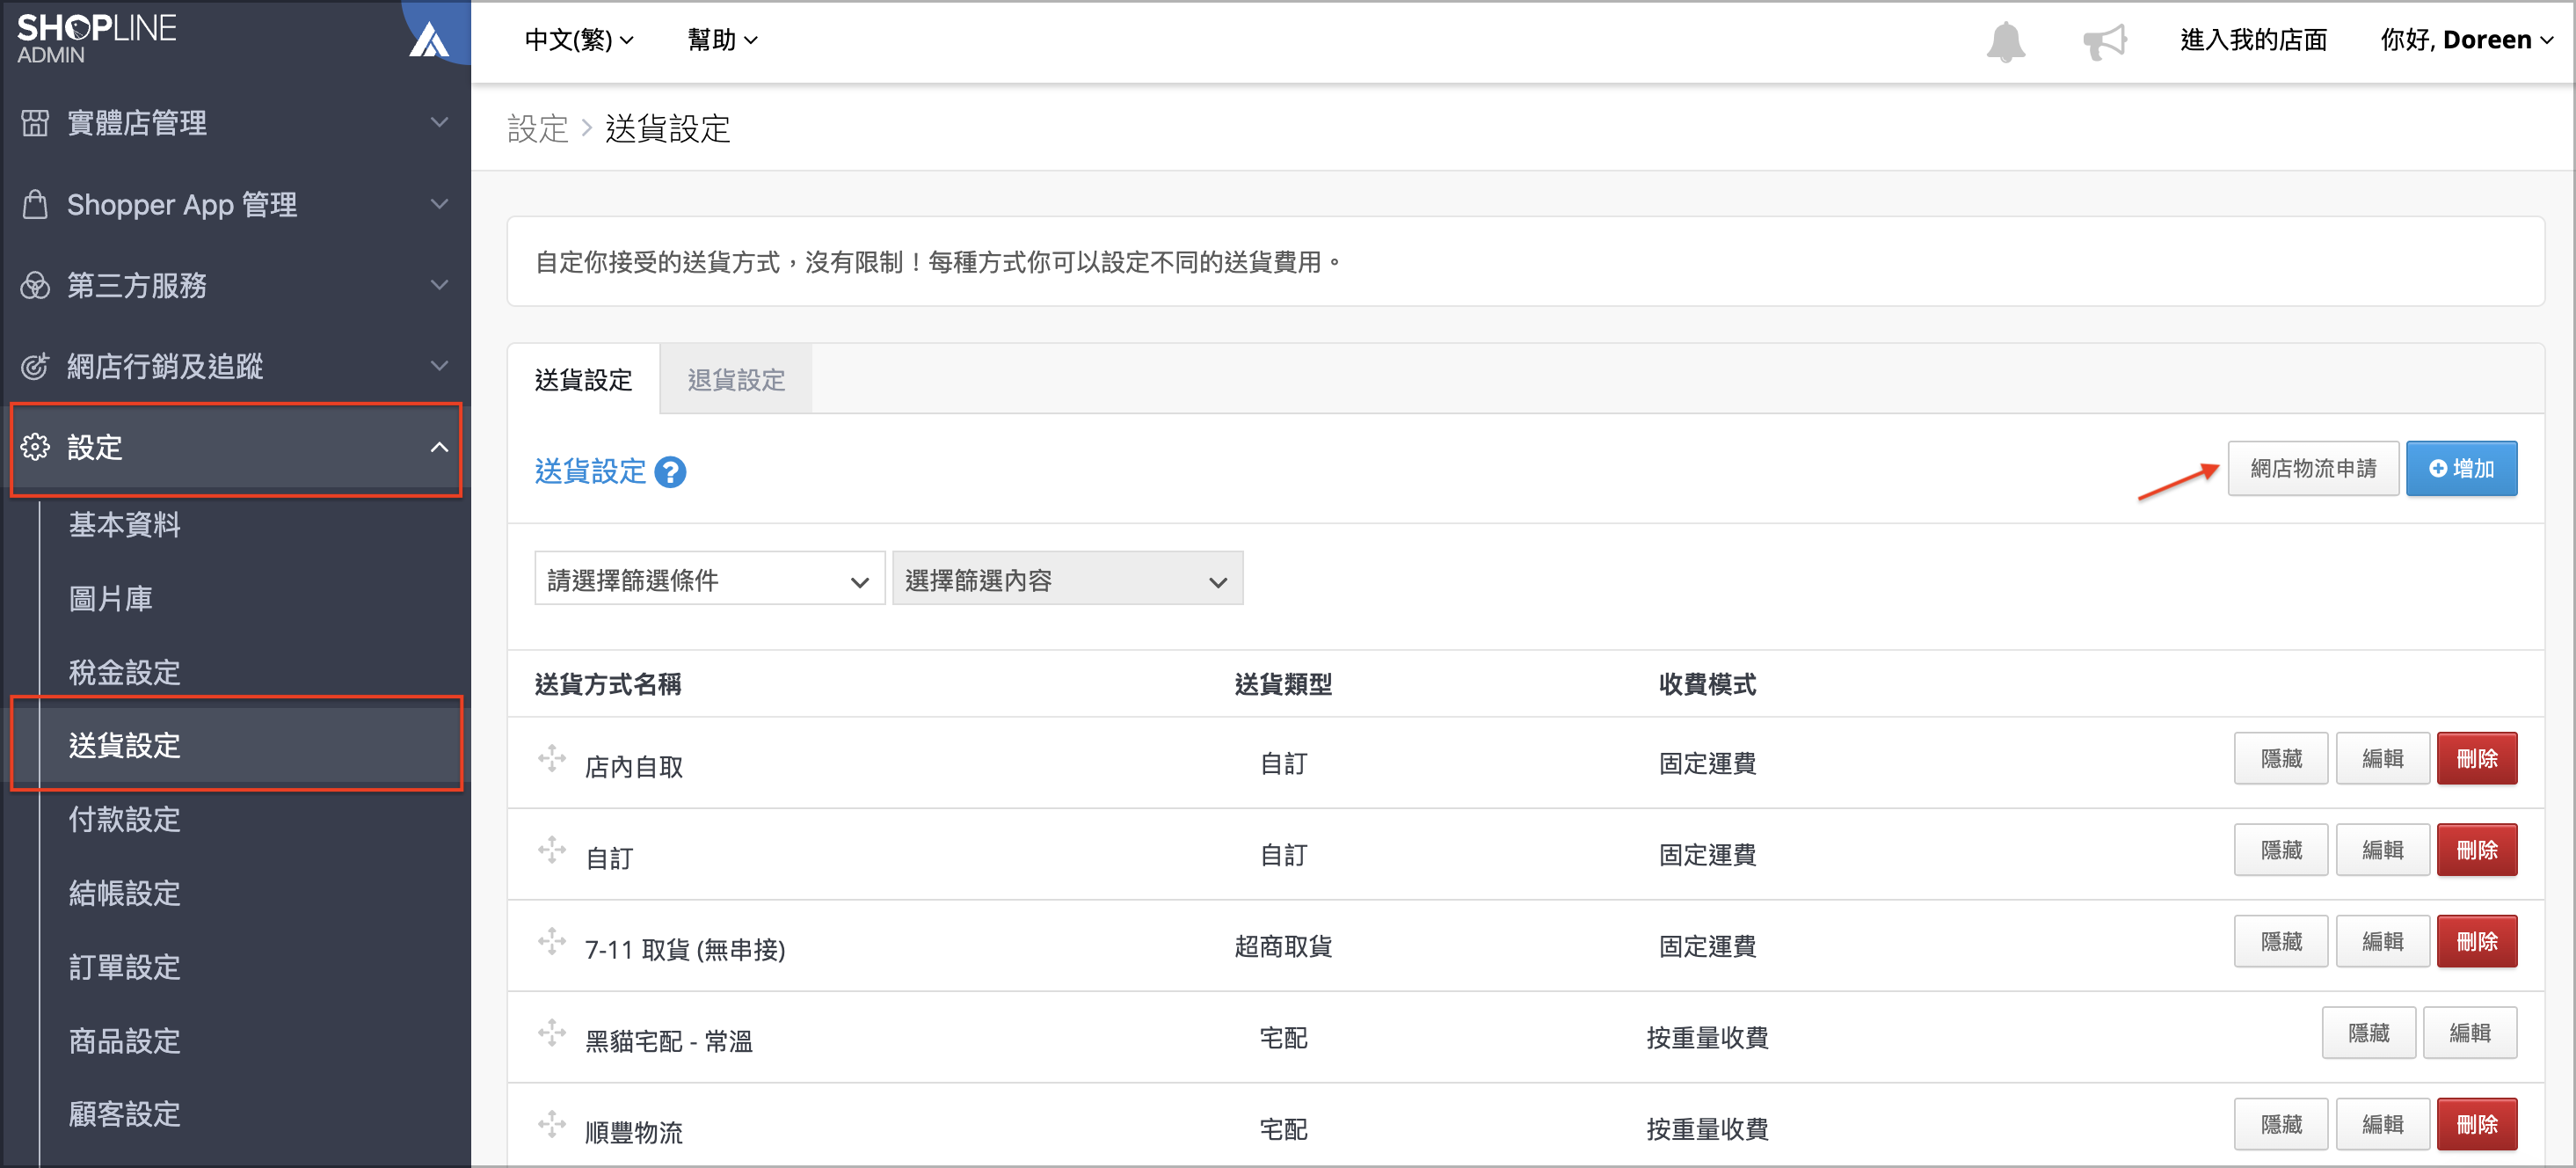This screenshot has width=2576, height=1168.
Task: Switch to the 退貨設定 tab
Action: pos(736,380)
